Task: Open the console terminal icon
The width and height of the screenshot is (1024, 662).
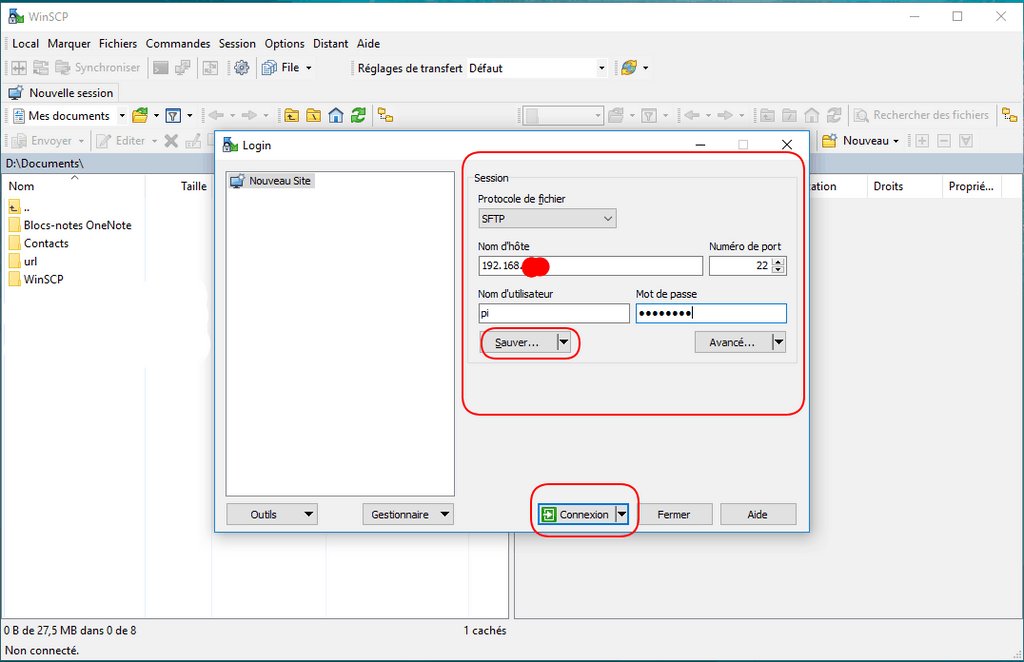Action: pos(161,67)
